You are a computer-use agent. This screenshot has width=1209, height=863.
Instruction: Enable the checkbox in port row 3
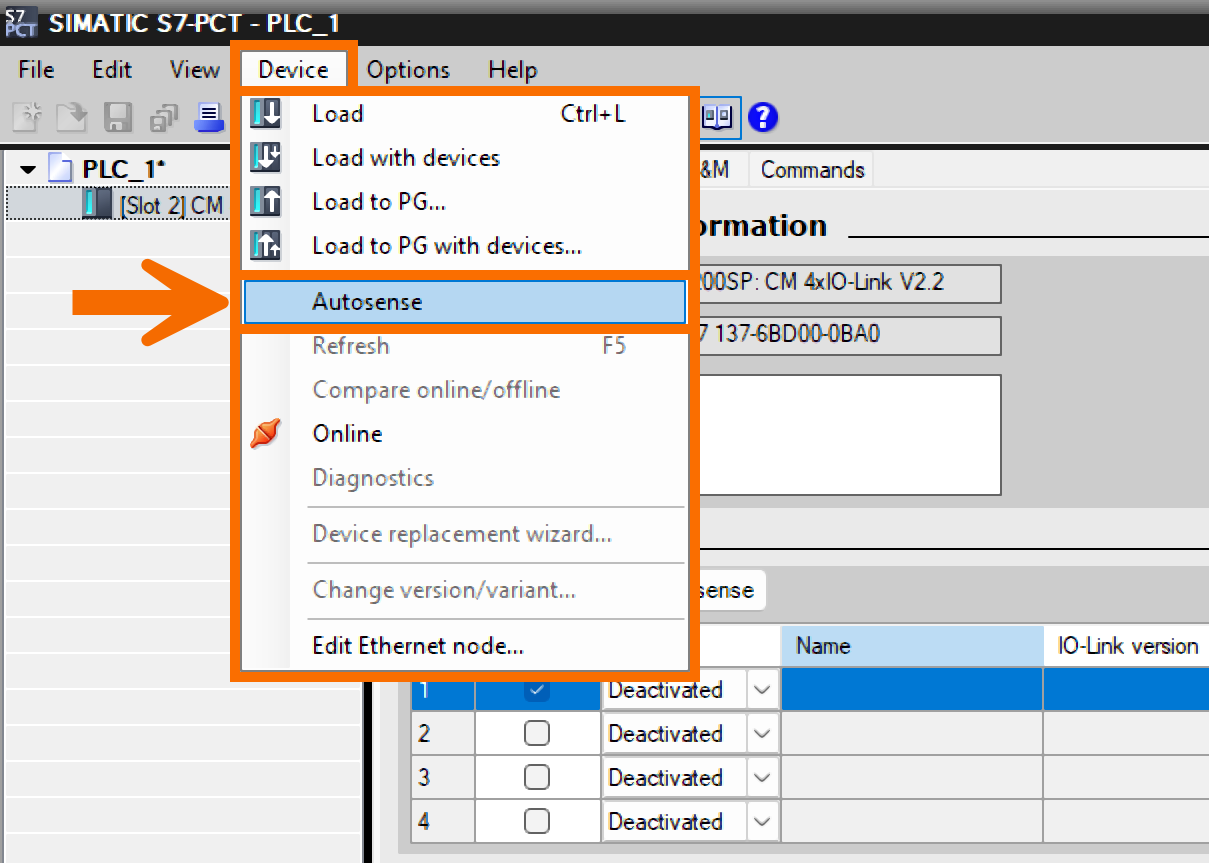pyautogui.click(x=537, y=778)
